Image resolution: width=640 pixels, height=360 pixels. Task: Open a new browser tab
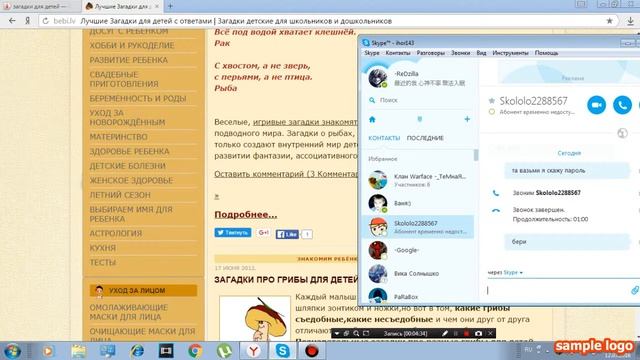coord(170,6)
